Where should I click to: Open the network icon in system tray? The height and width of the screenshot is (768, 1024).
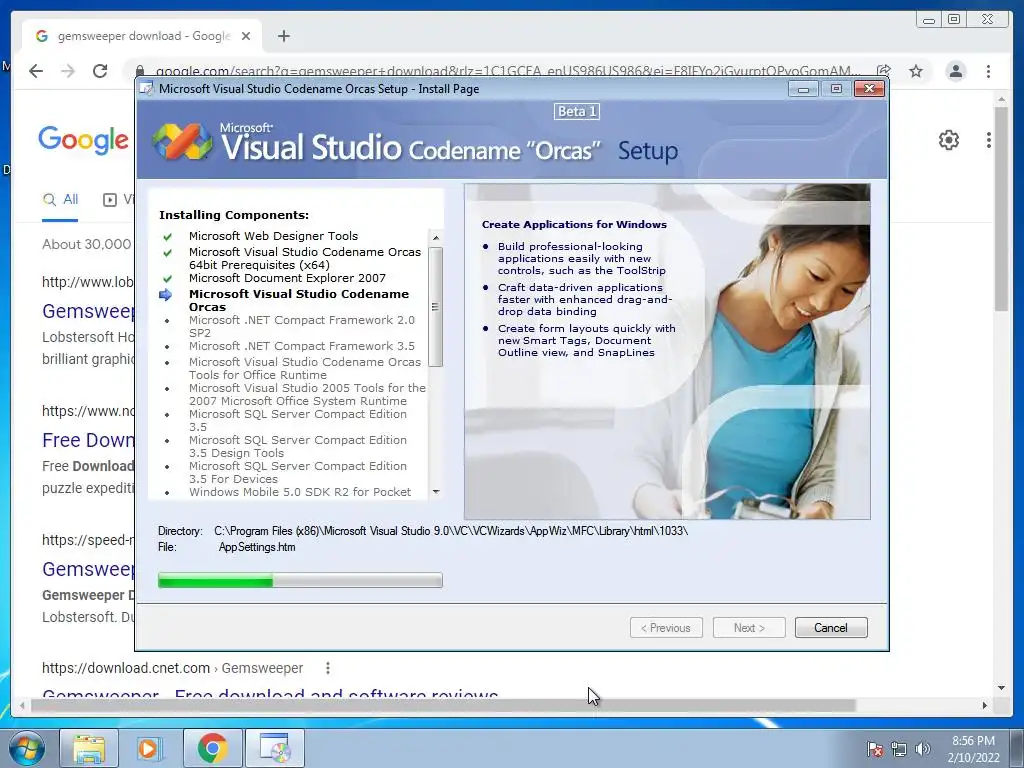[899, 749]
